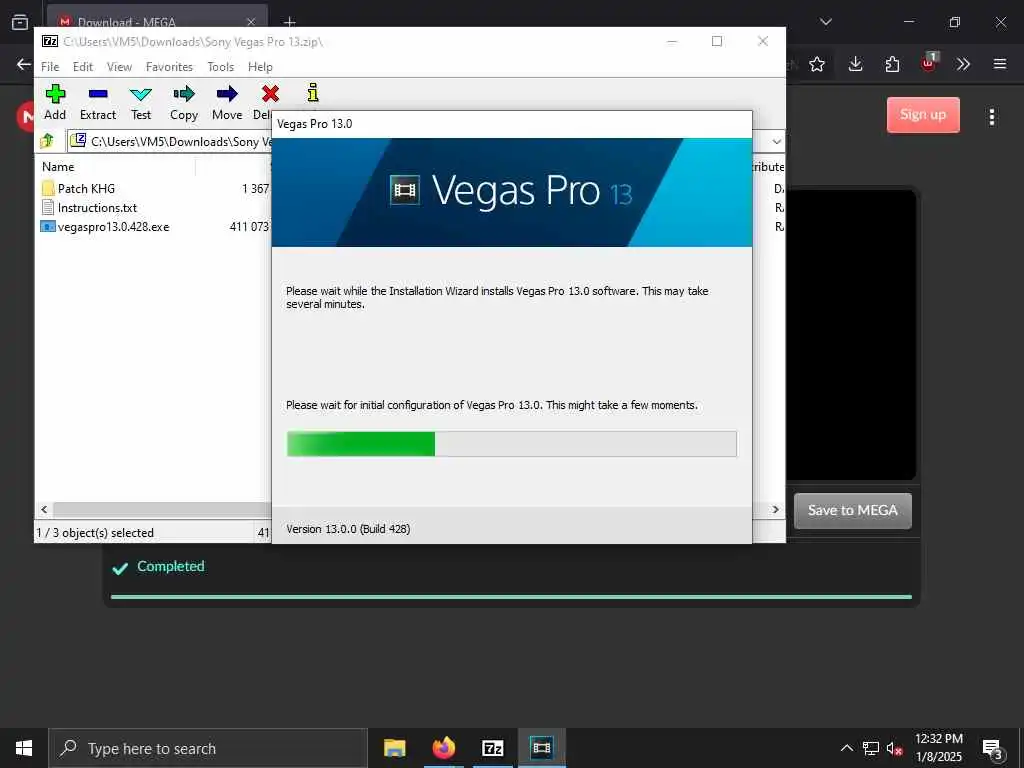
Task: Click the Sign up button on MEGA
Action: click(923, 115)
